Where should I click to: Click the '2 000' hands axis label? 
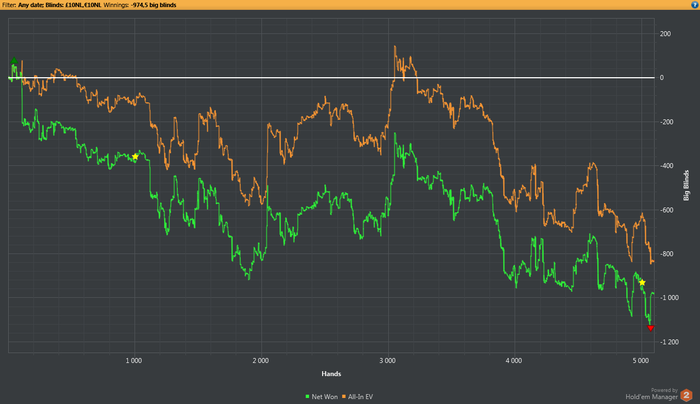[260, 361]
